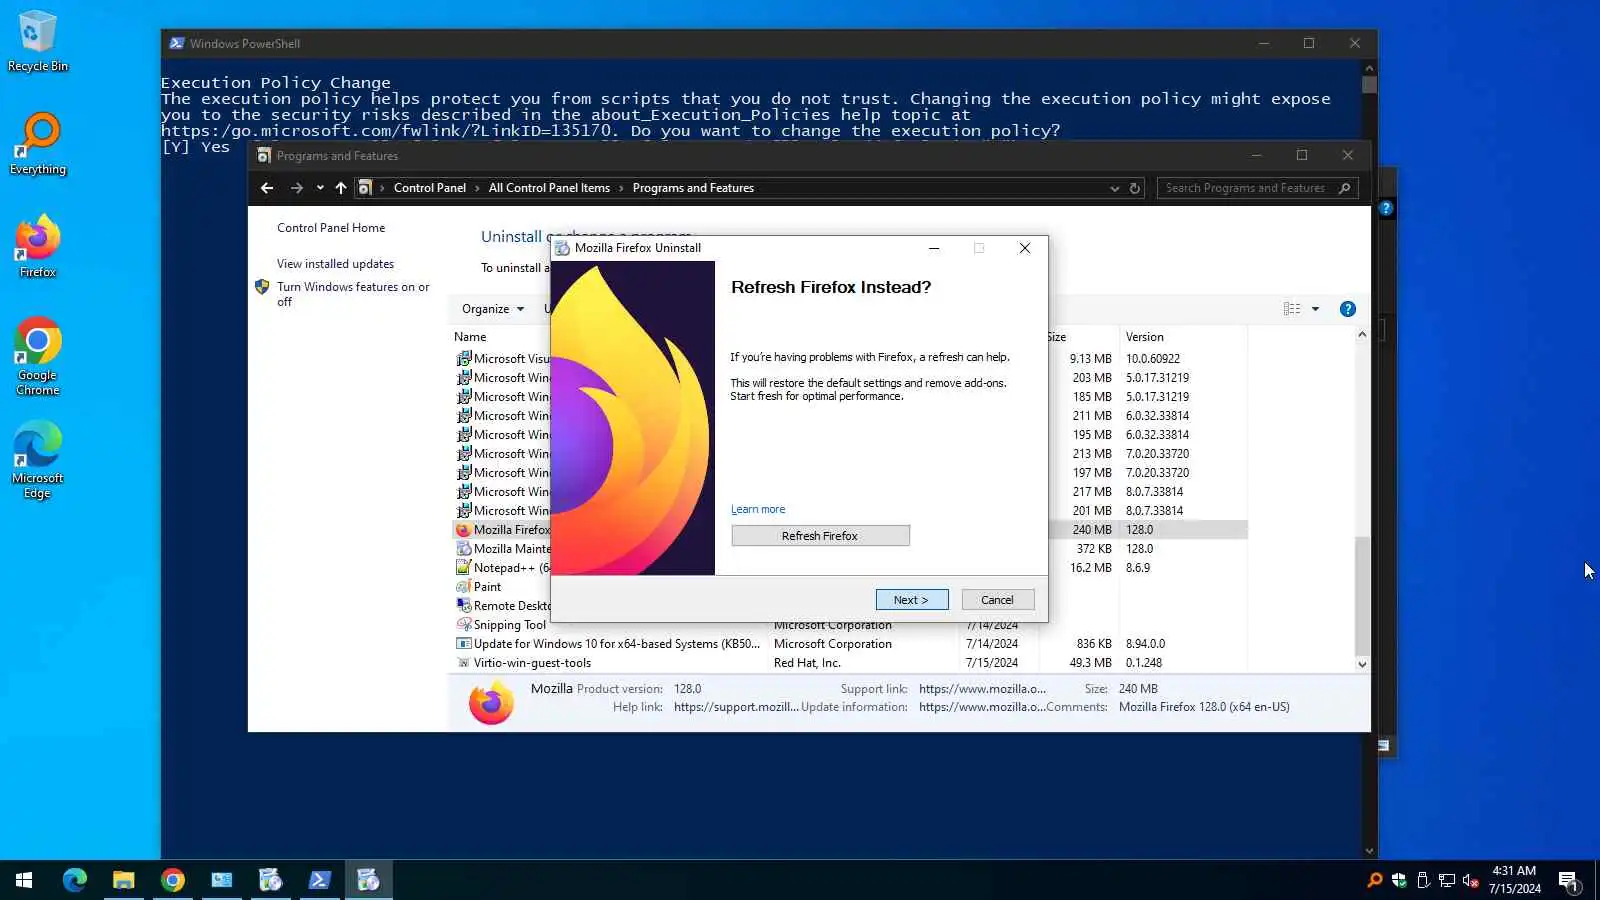The width and height of the screenshot is (1600, 900).
Task: Click the program list scroll down arrow
Action: click(x=1362, y=664)
